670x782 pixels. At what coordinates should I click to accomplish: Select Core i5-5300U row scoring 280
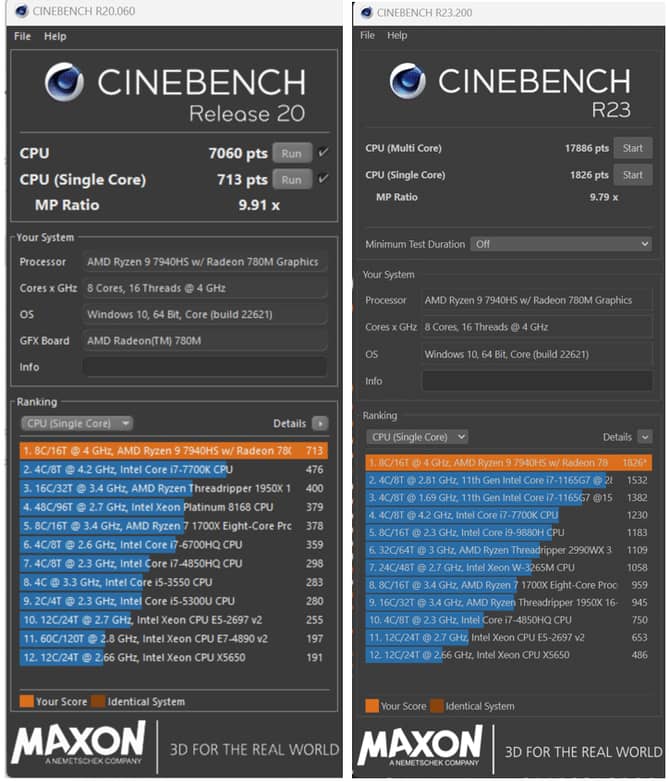174,601
